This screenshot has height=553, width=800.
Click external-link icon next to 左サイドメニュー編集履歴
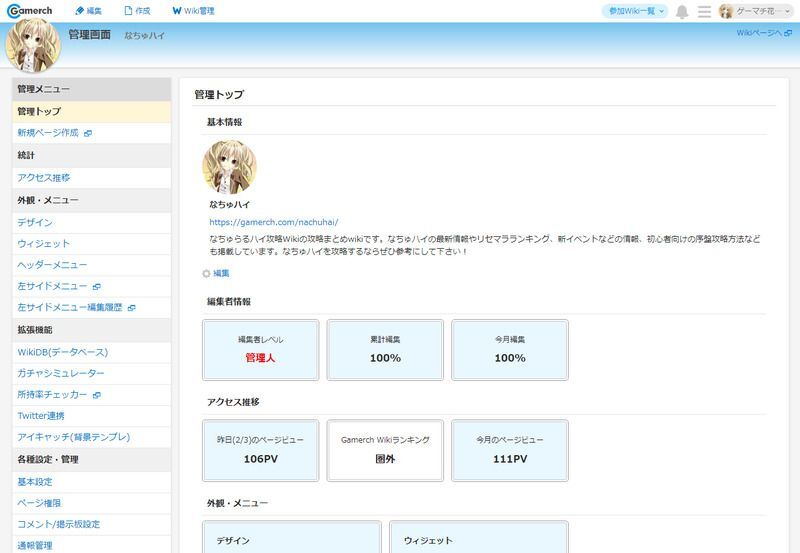pyautogui.click(x=131, y=308)
